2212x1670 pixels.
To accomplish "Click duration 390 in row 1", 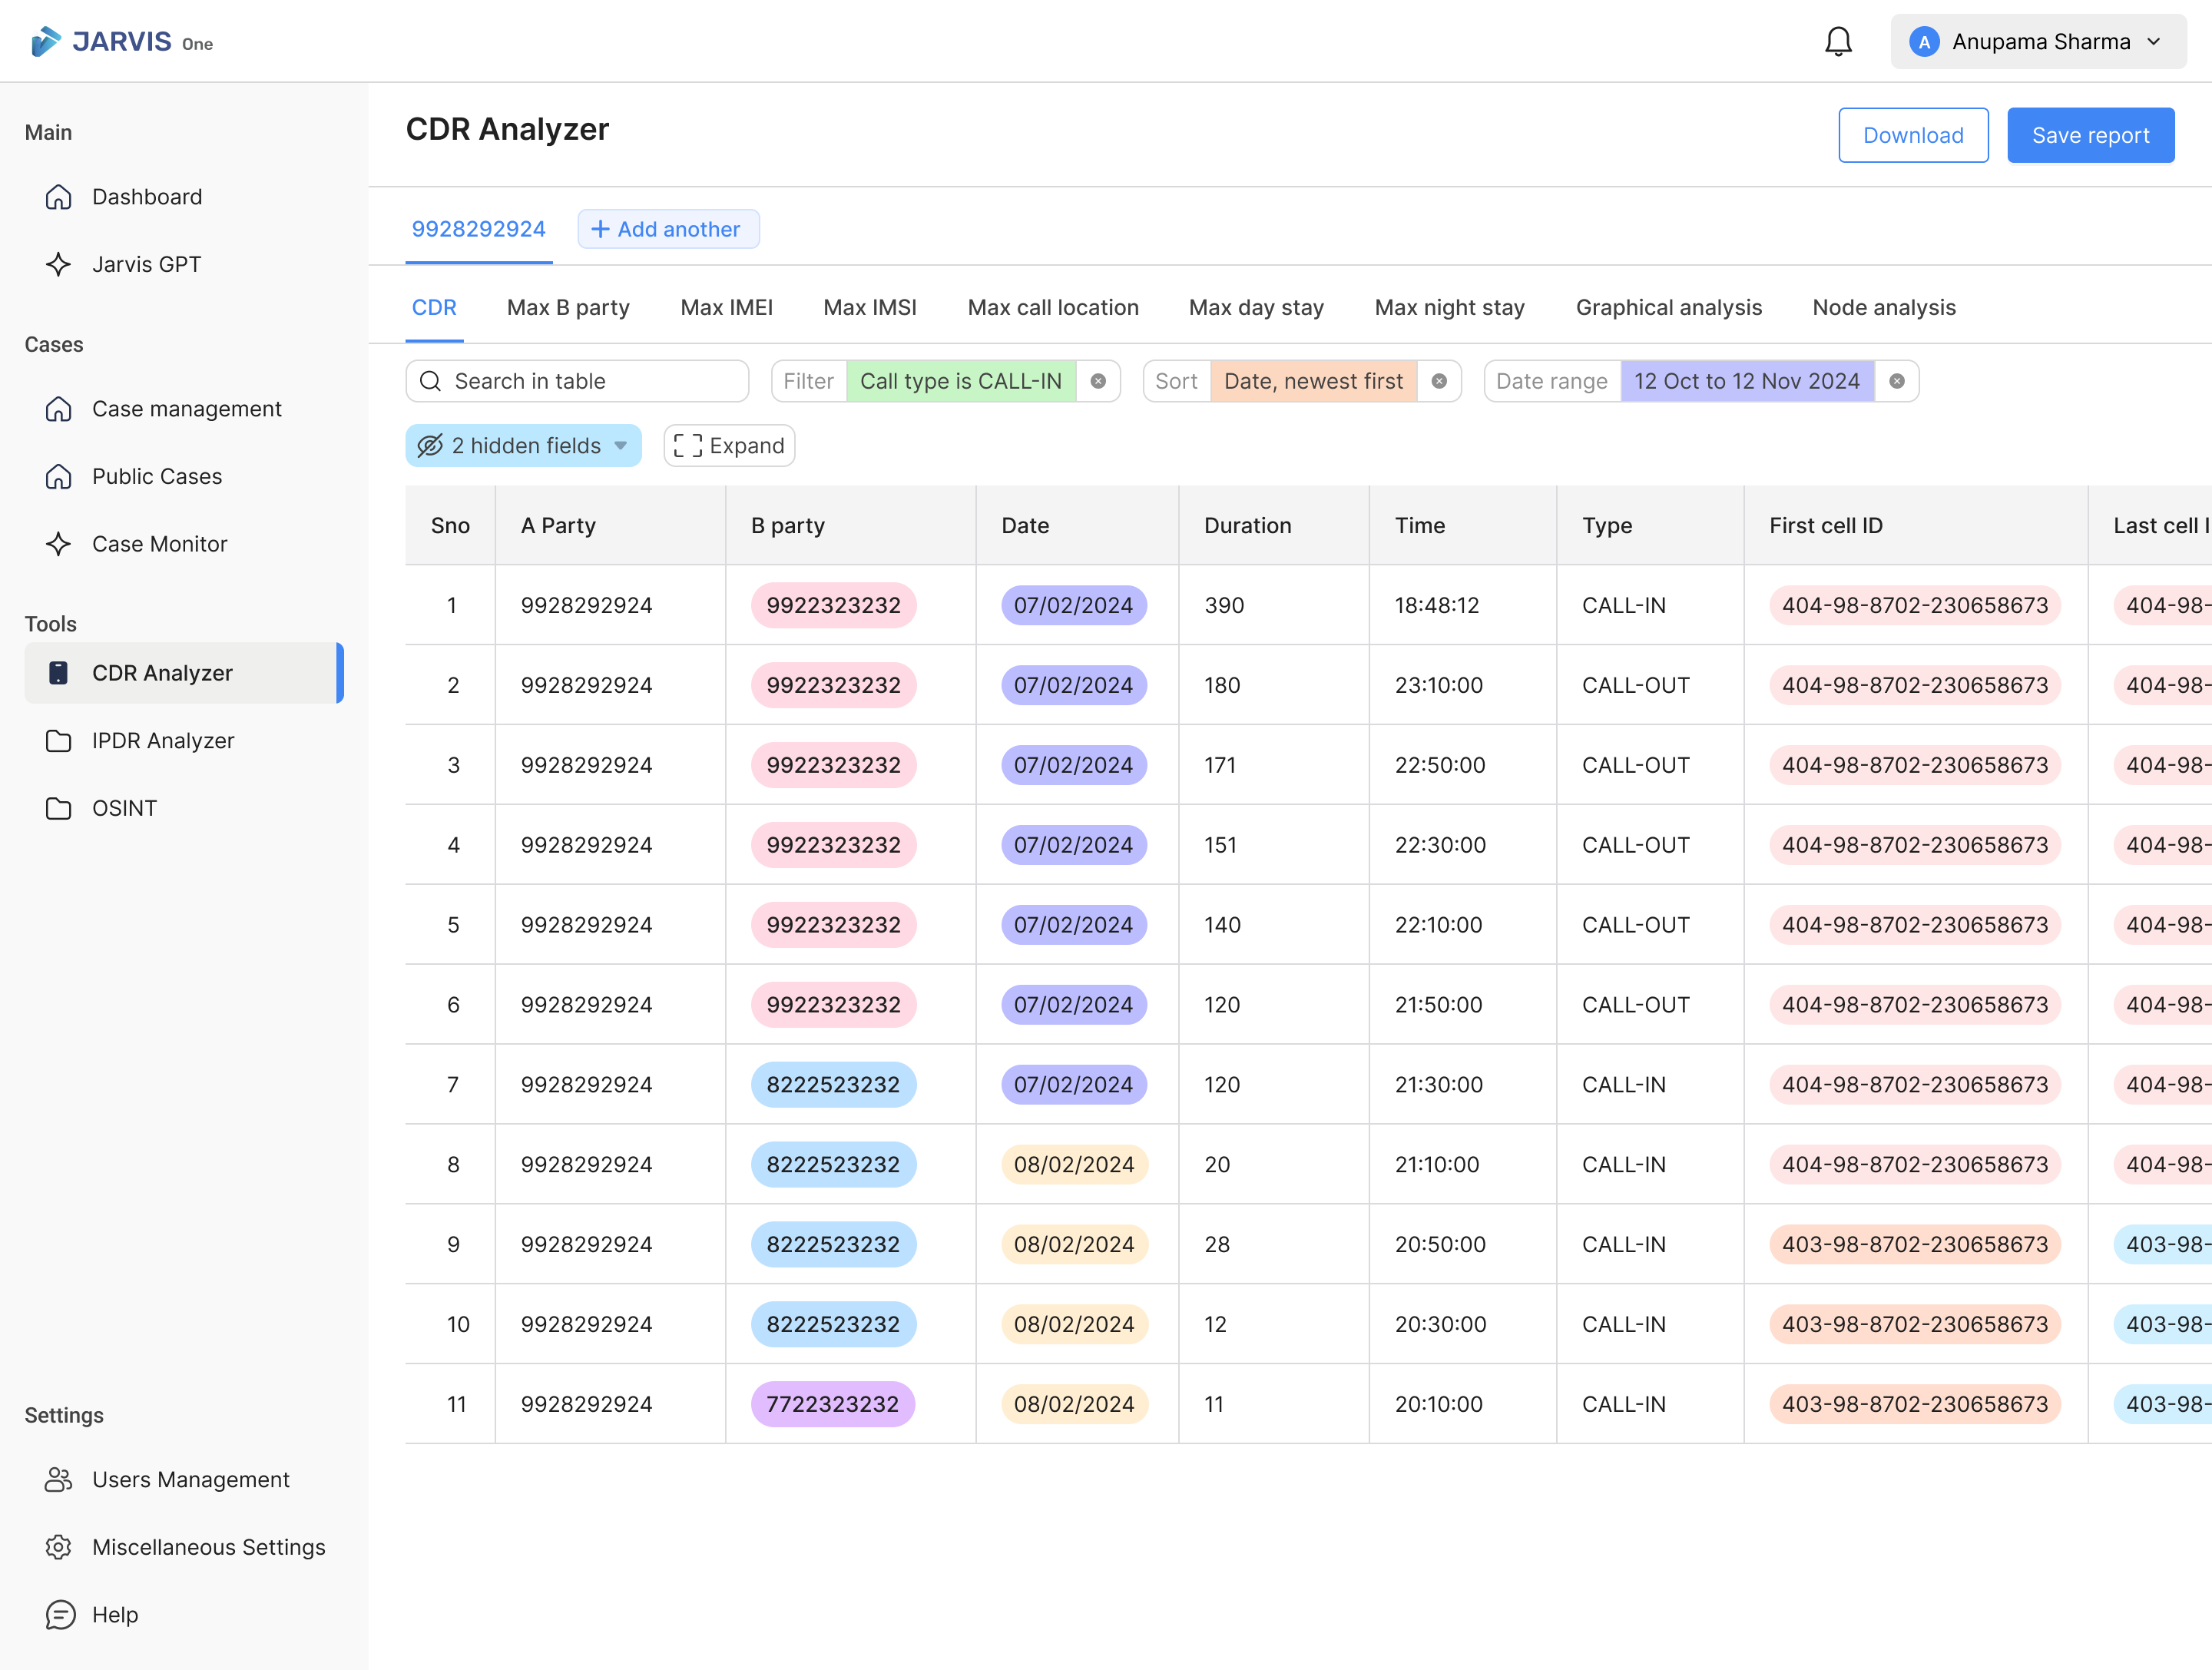I will 1224,606.
